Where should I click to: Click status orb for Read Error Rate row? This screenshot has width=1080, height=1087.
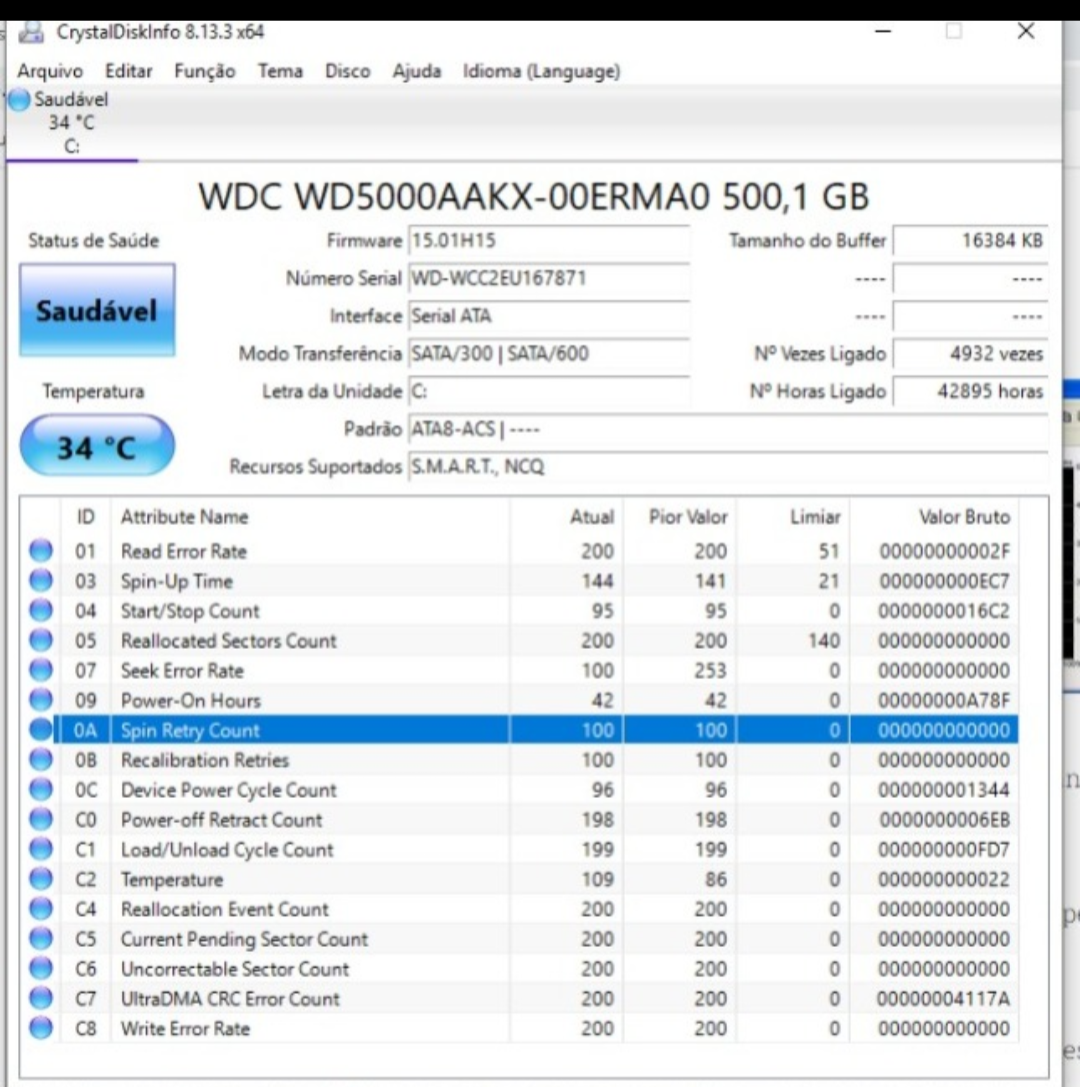41,551
